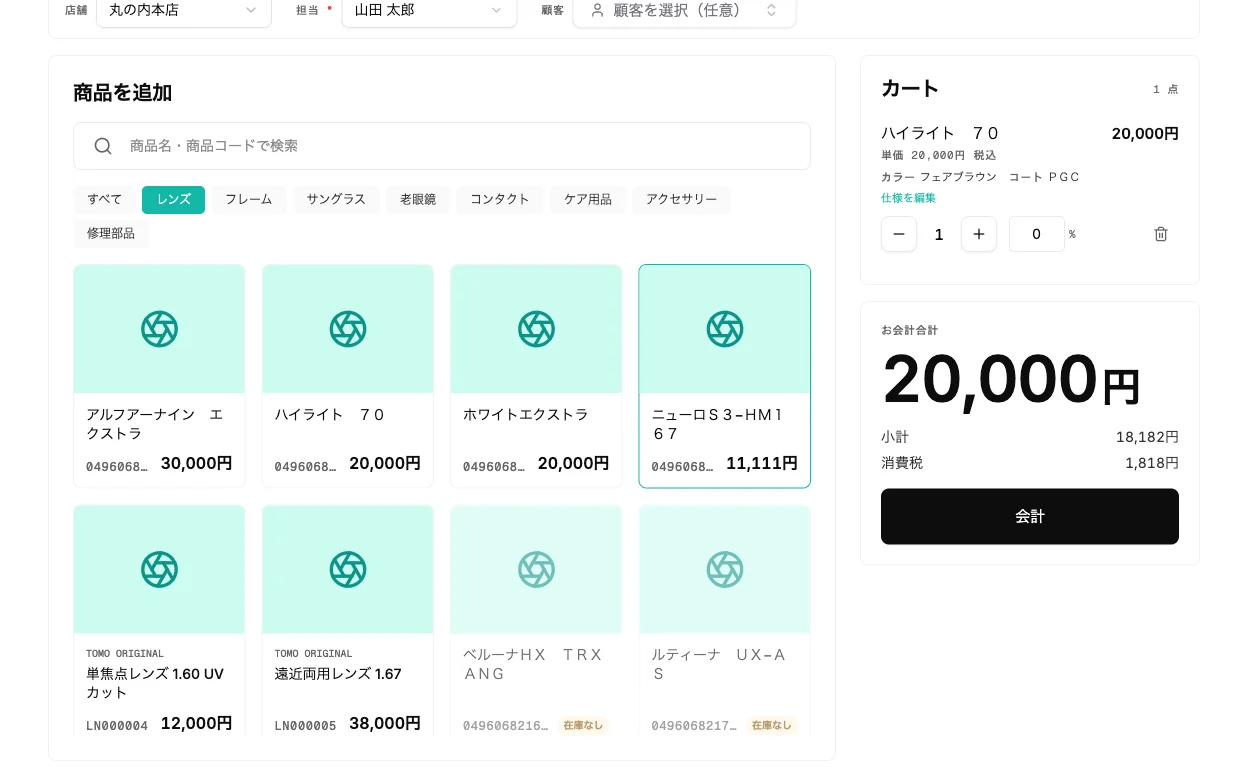Viewport: 1248px width, 780px height.
Task: Click the LN000005 product code
Action: click(305, 726)
